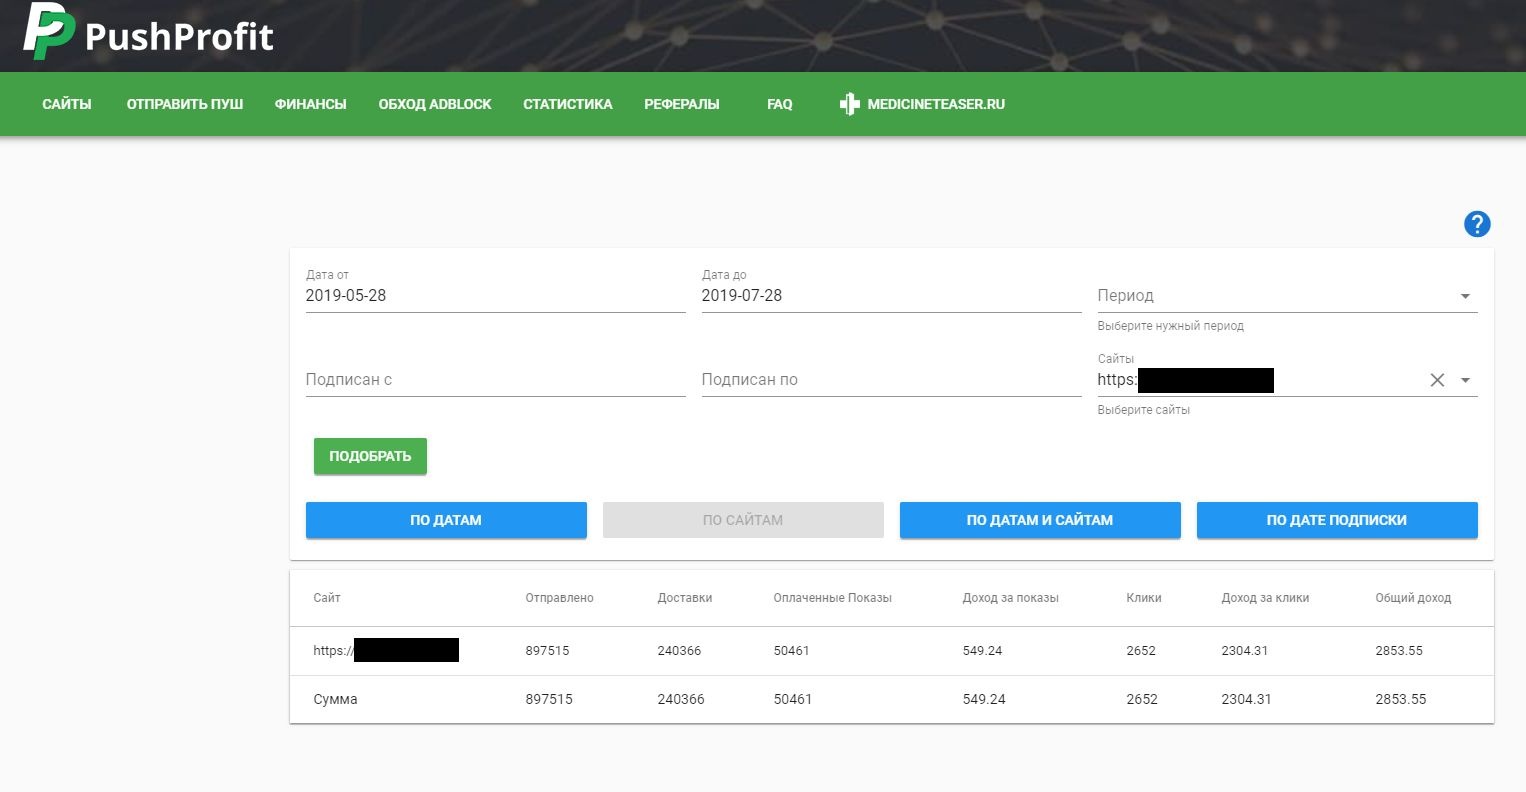This screenshot has width=1526, height=792.
Task: Click 897515 in the Сумма row
Action: pos(549,699)
